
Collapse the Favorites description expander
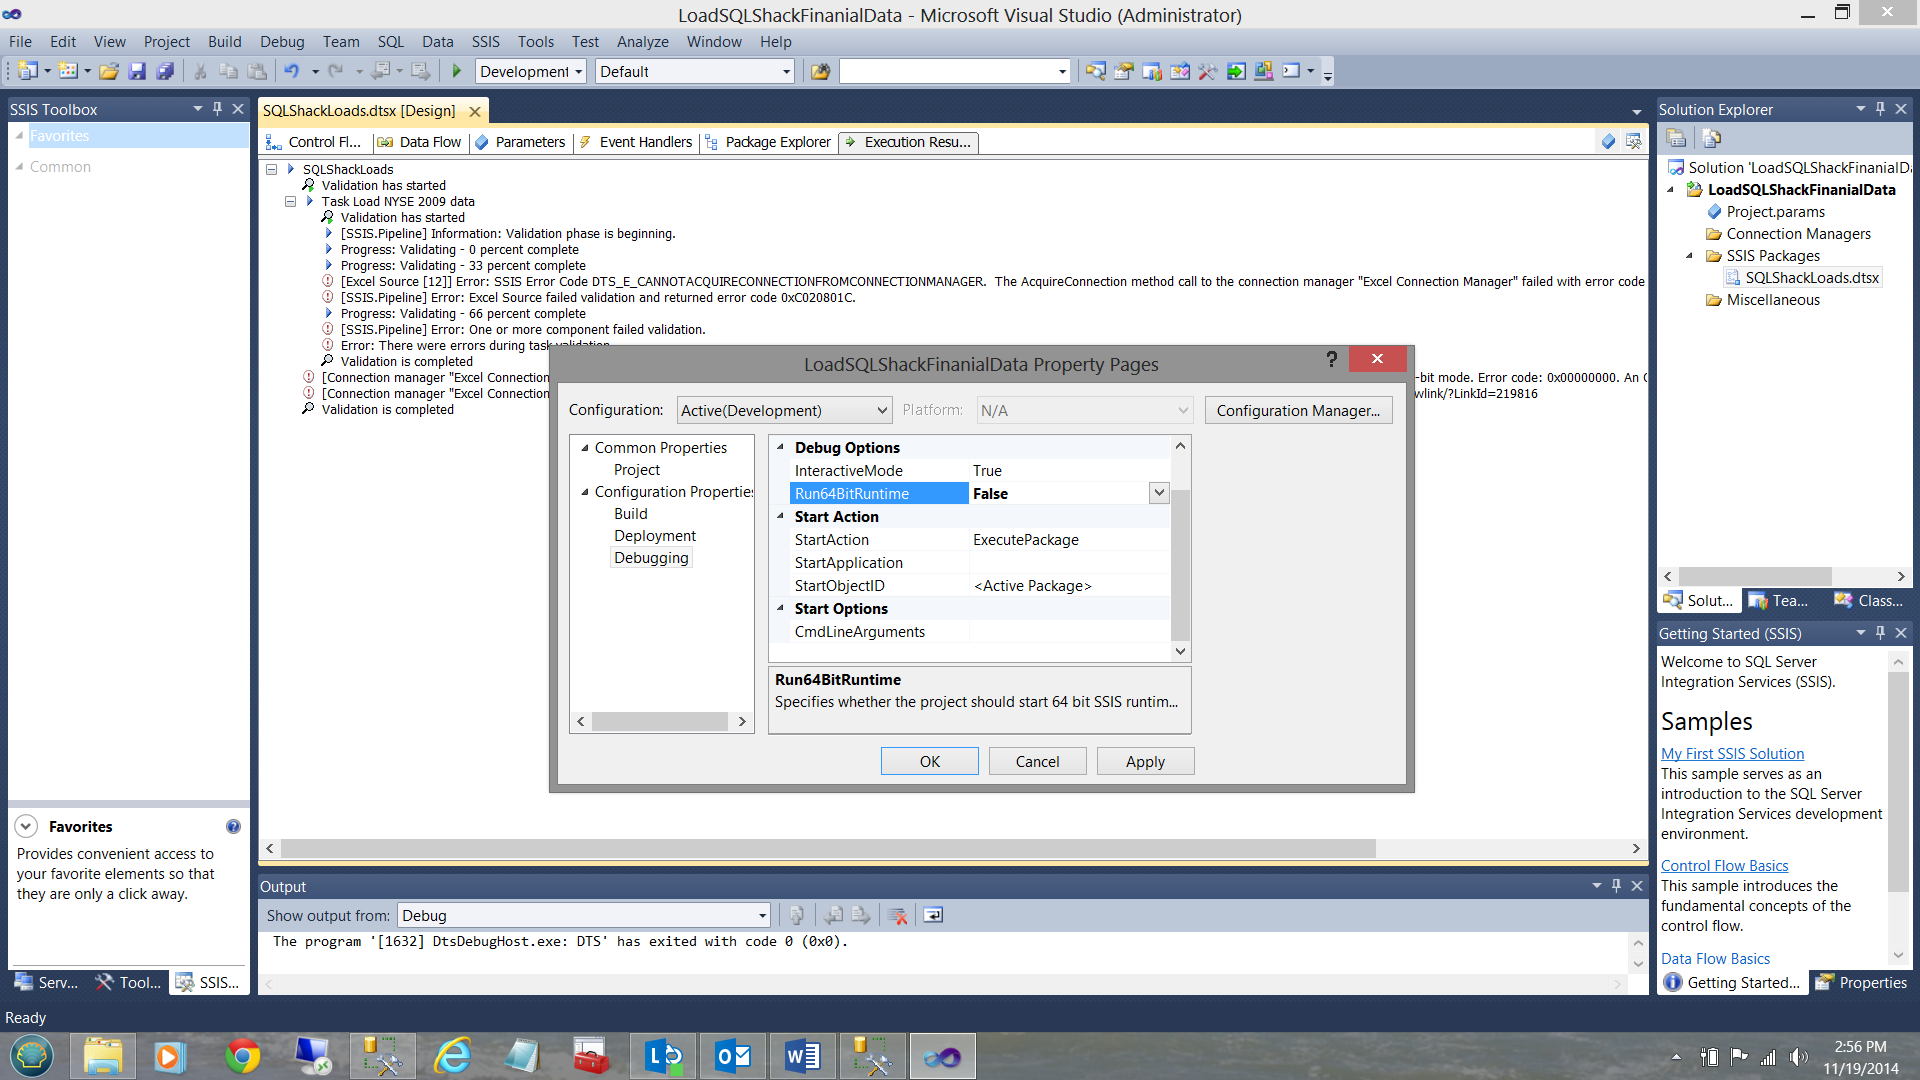[x=26, y=826]
